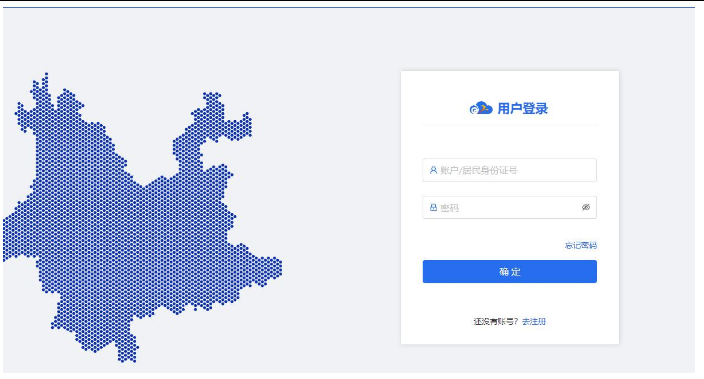Click the blue 确定 confirm button
The image size is (704, 379).
[x=510, y=272]
